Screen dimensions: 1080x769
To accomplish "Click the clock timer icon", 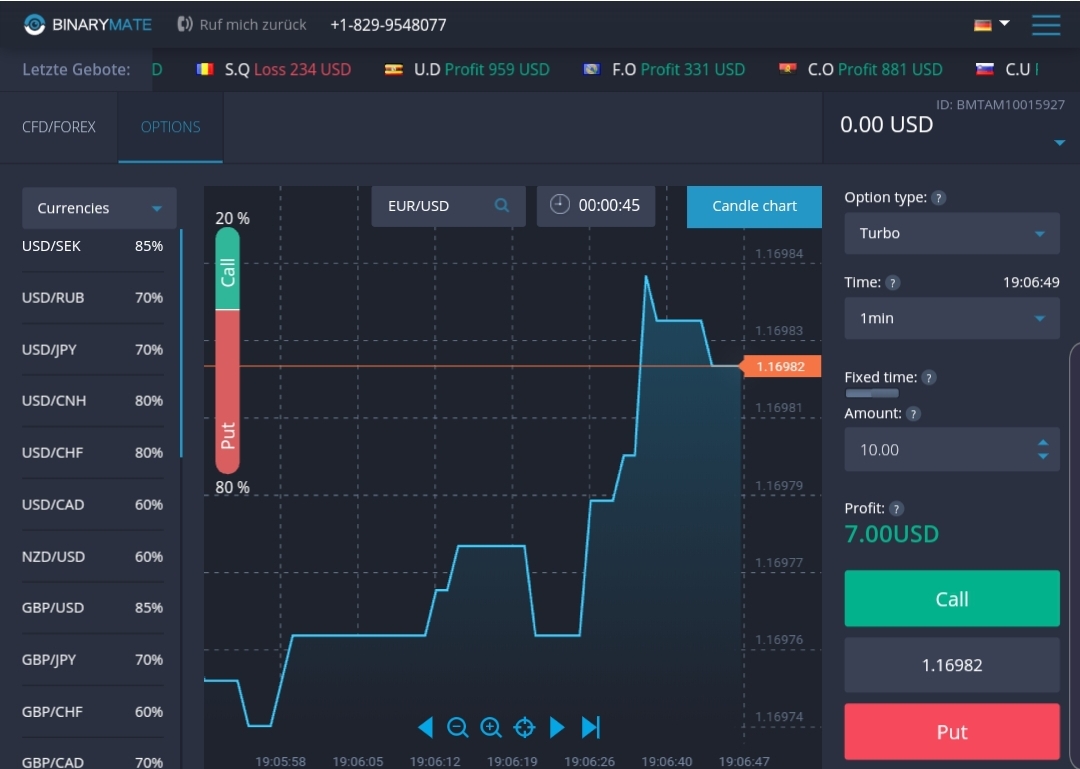I will coord(559,205).
